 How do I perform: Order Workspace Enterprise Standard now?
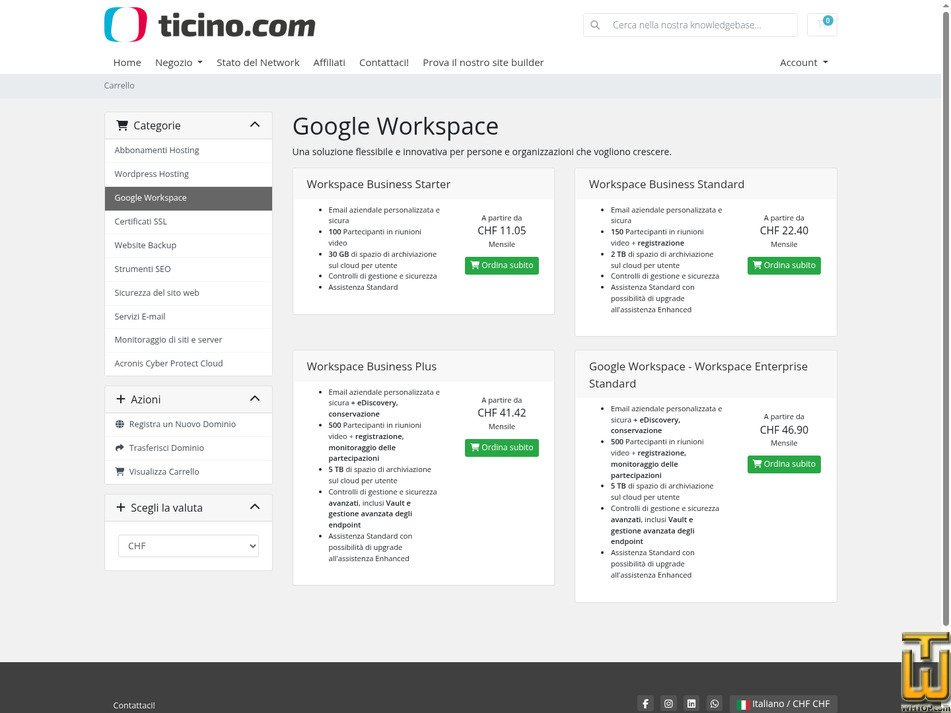pos(784,464)
